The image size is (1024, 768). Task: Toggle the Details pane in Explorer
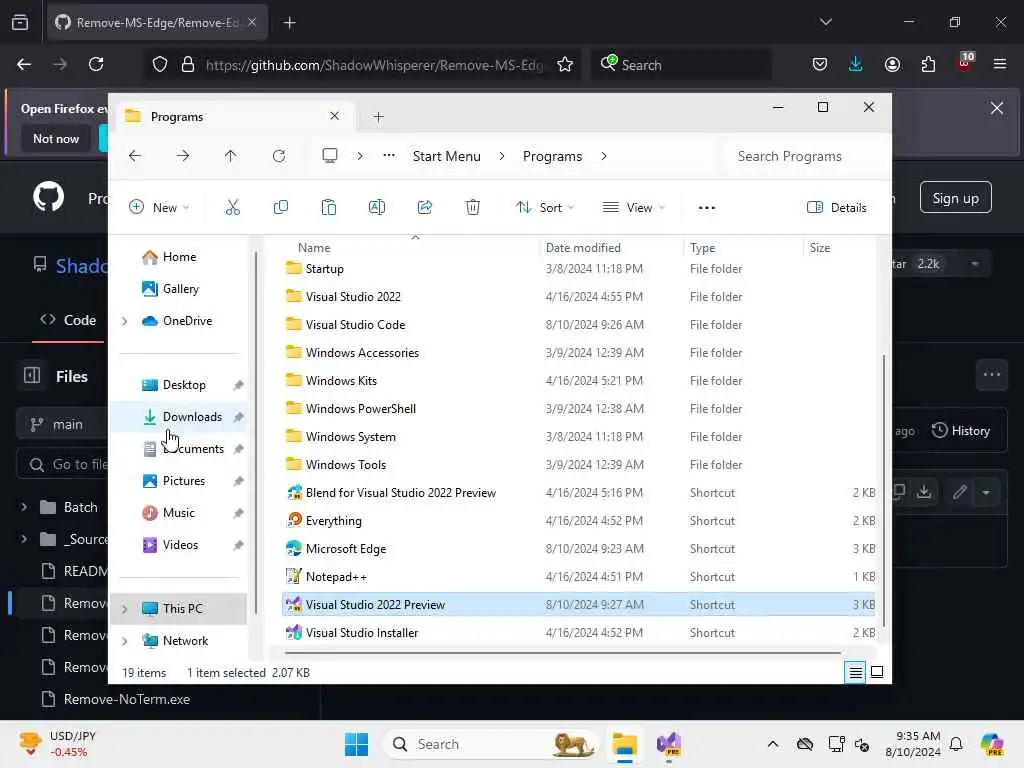837,208
